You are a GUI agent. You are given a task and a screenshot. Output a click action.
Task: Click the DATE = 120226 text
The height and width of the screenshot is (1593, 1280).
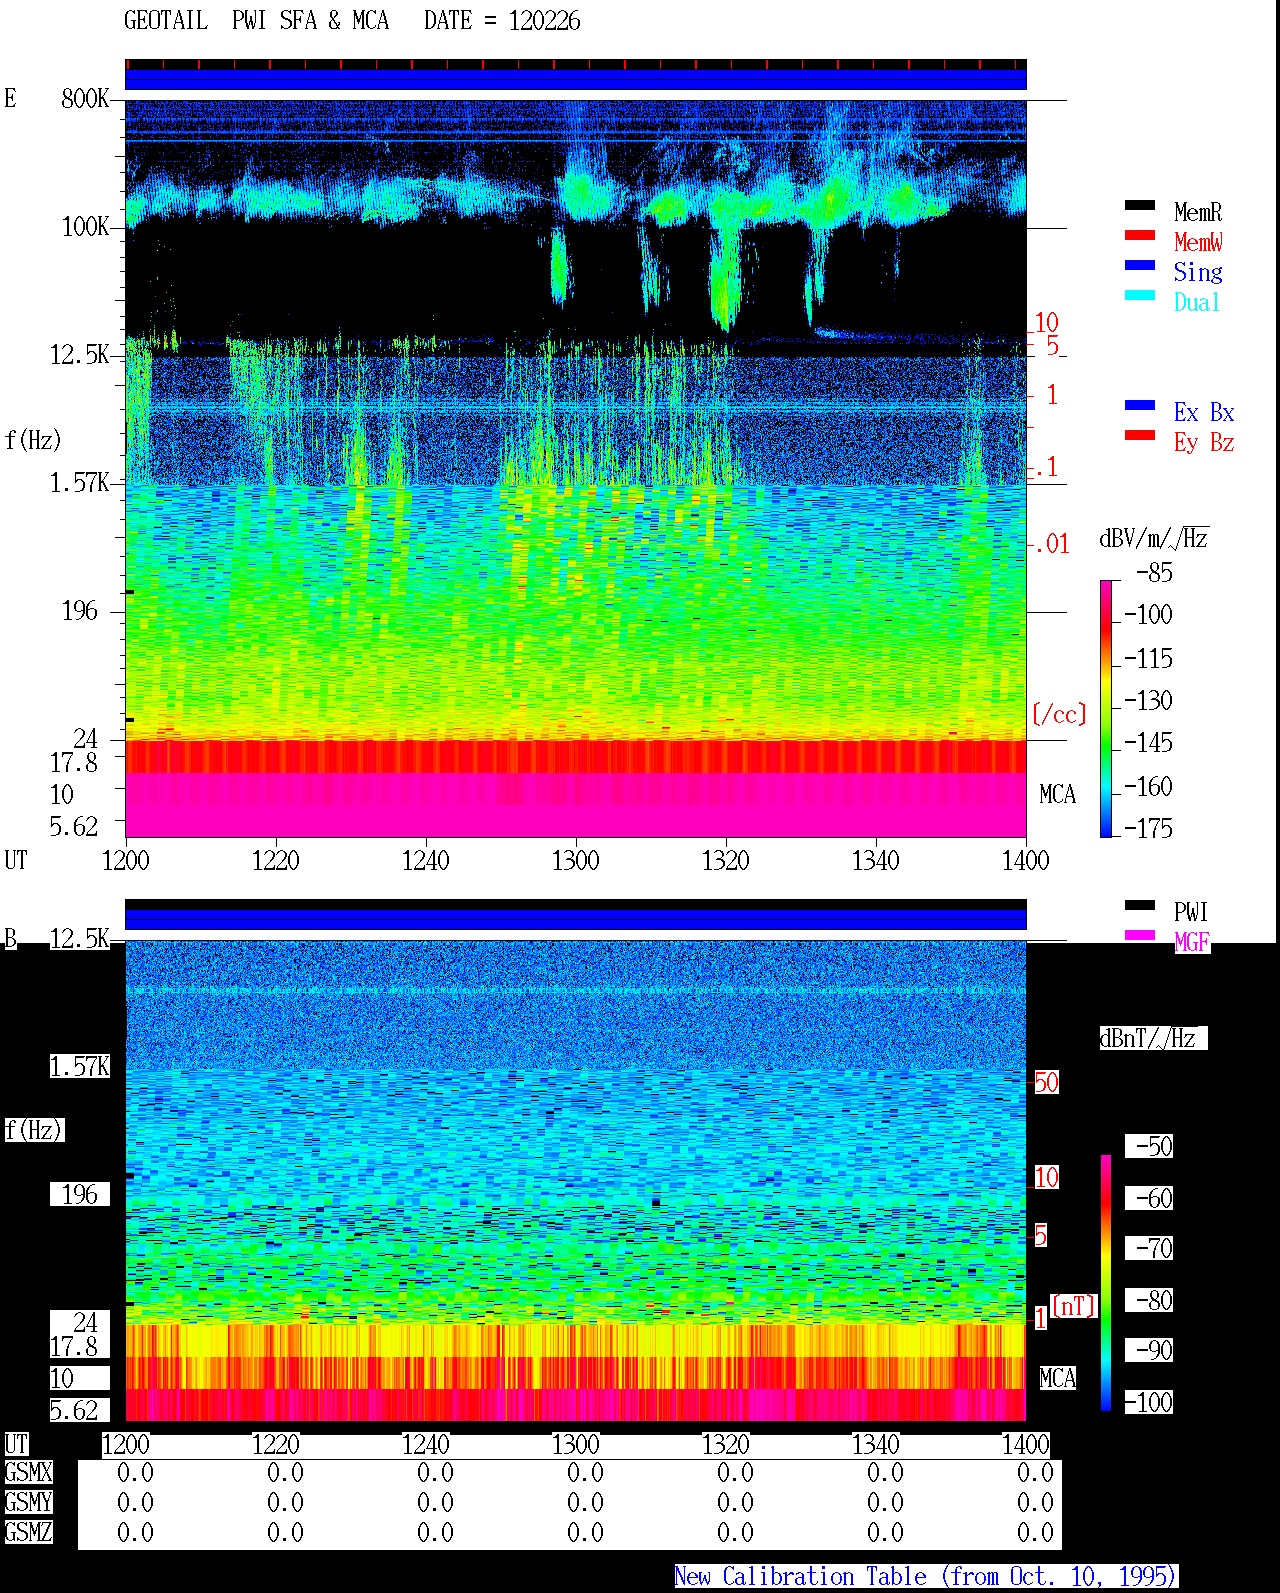point(502,21)
